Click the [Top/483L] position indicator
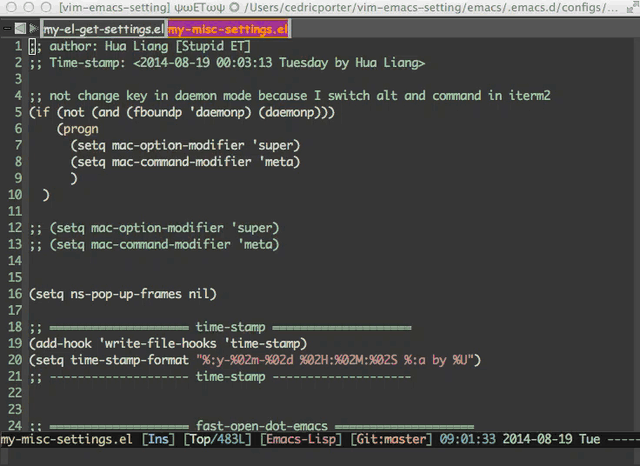Viewport: 640px width, 466px height. point(217,439)
